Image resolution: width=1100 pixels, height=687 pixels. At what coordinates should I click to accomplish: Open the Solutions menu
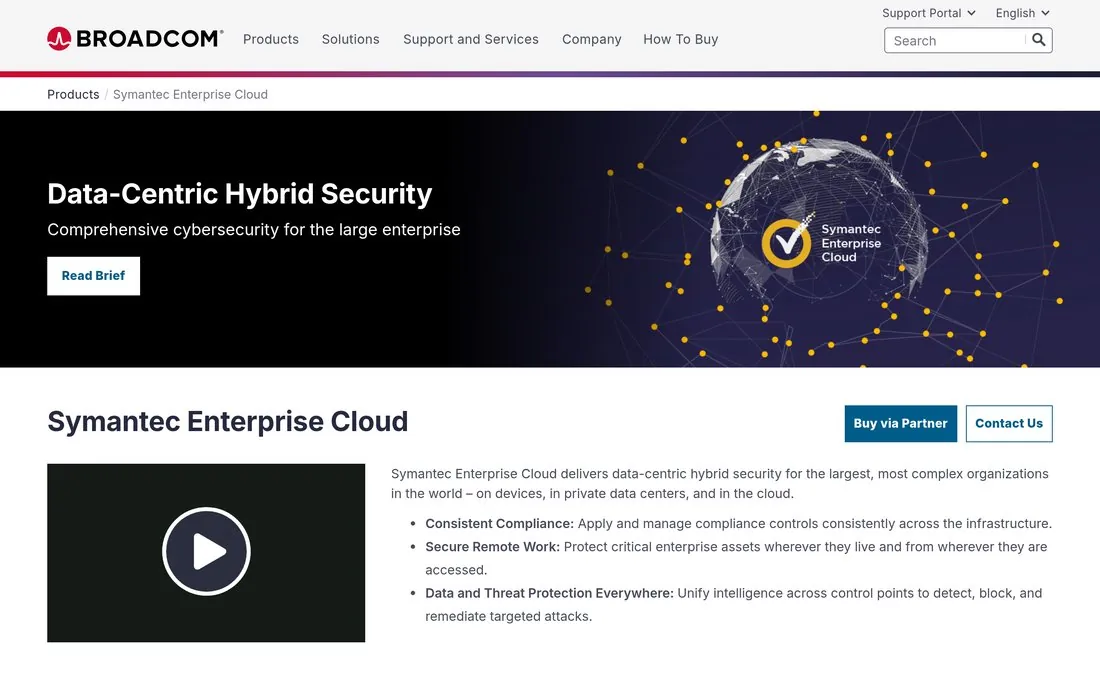click(x=350, y=39)
